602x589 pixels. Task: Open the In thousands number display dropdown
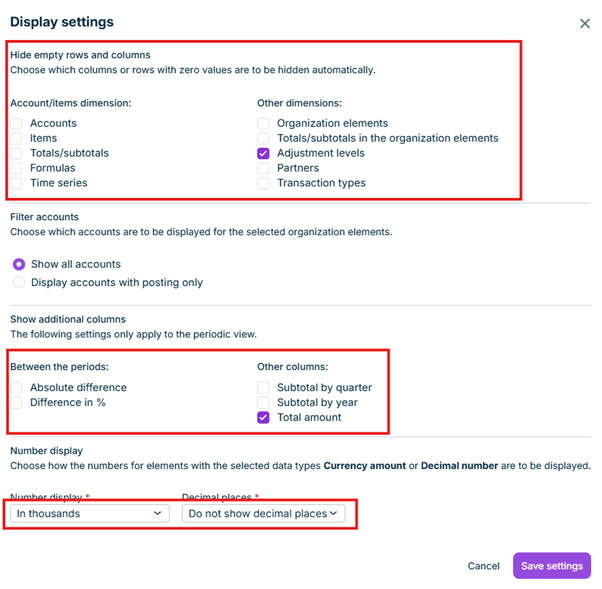[x=90, y=514]
